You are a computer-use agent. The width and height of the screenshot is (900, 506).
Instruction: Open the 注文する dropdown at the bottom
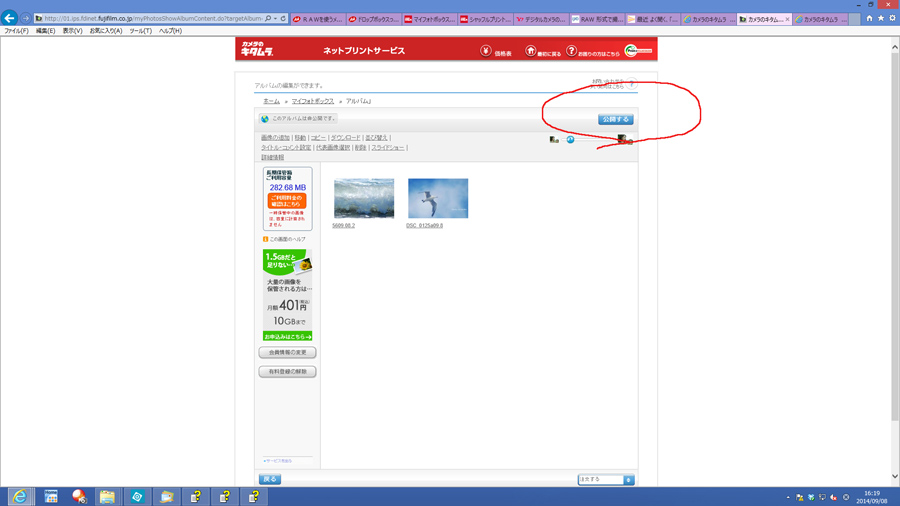coord(606,480)
